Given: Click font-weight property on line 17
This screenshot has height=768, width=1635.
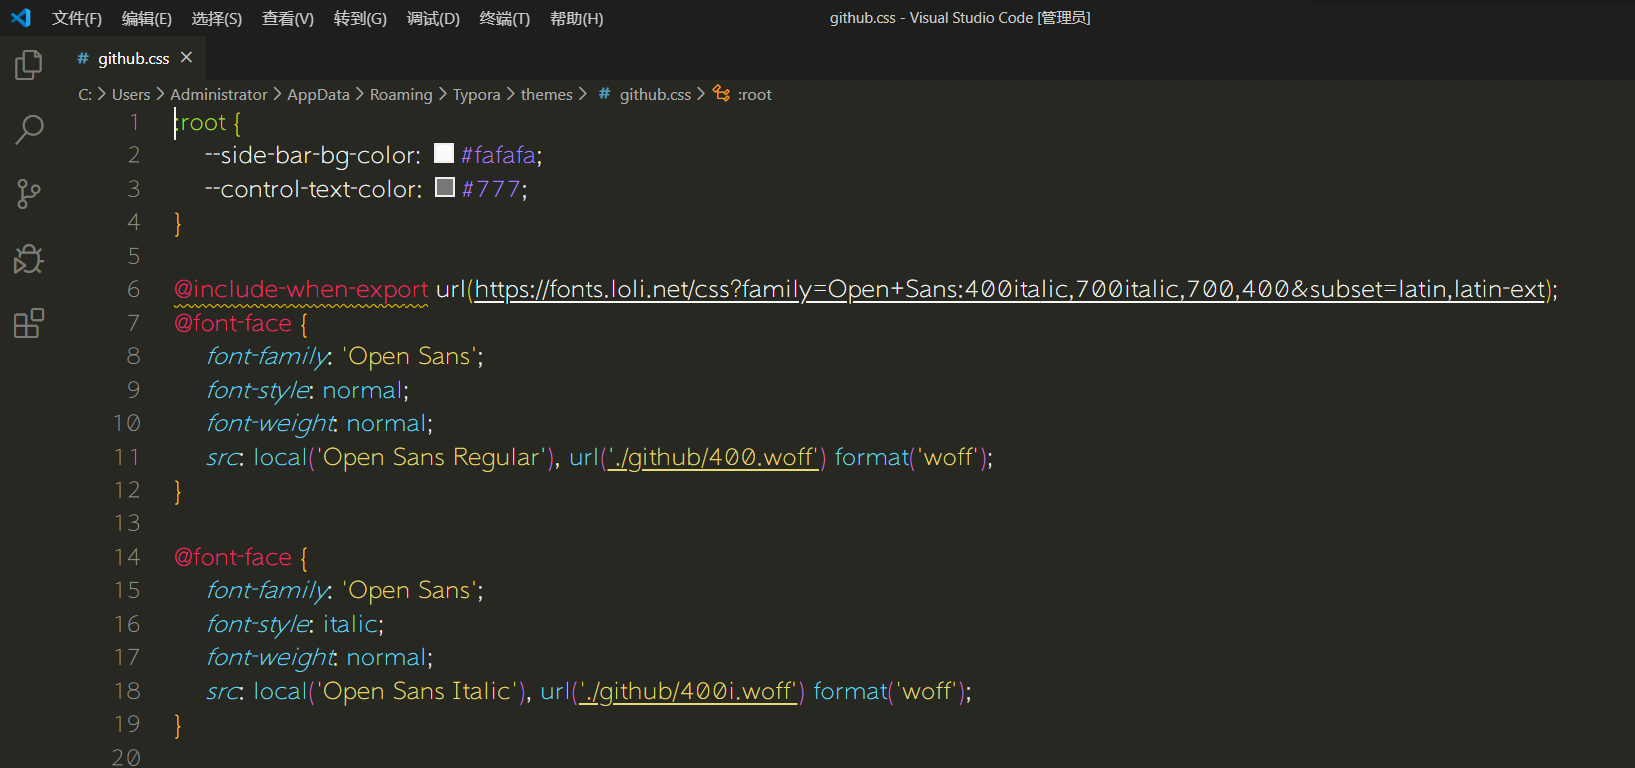Looking at the screenshot, I should (270, 657).
